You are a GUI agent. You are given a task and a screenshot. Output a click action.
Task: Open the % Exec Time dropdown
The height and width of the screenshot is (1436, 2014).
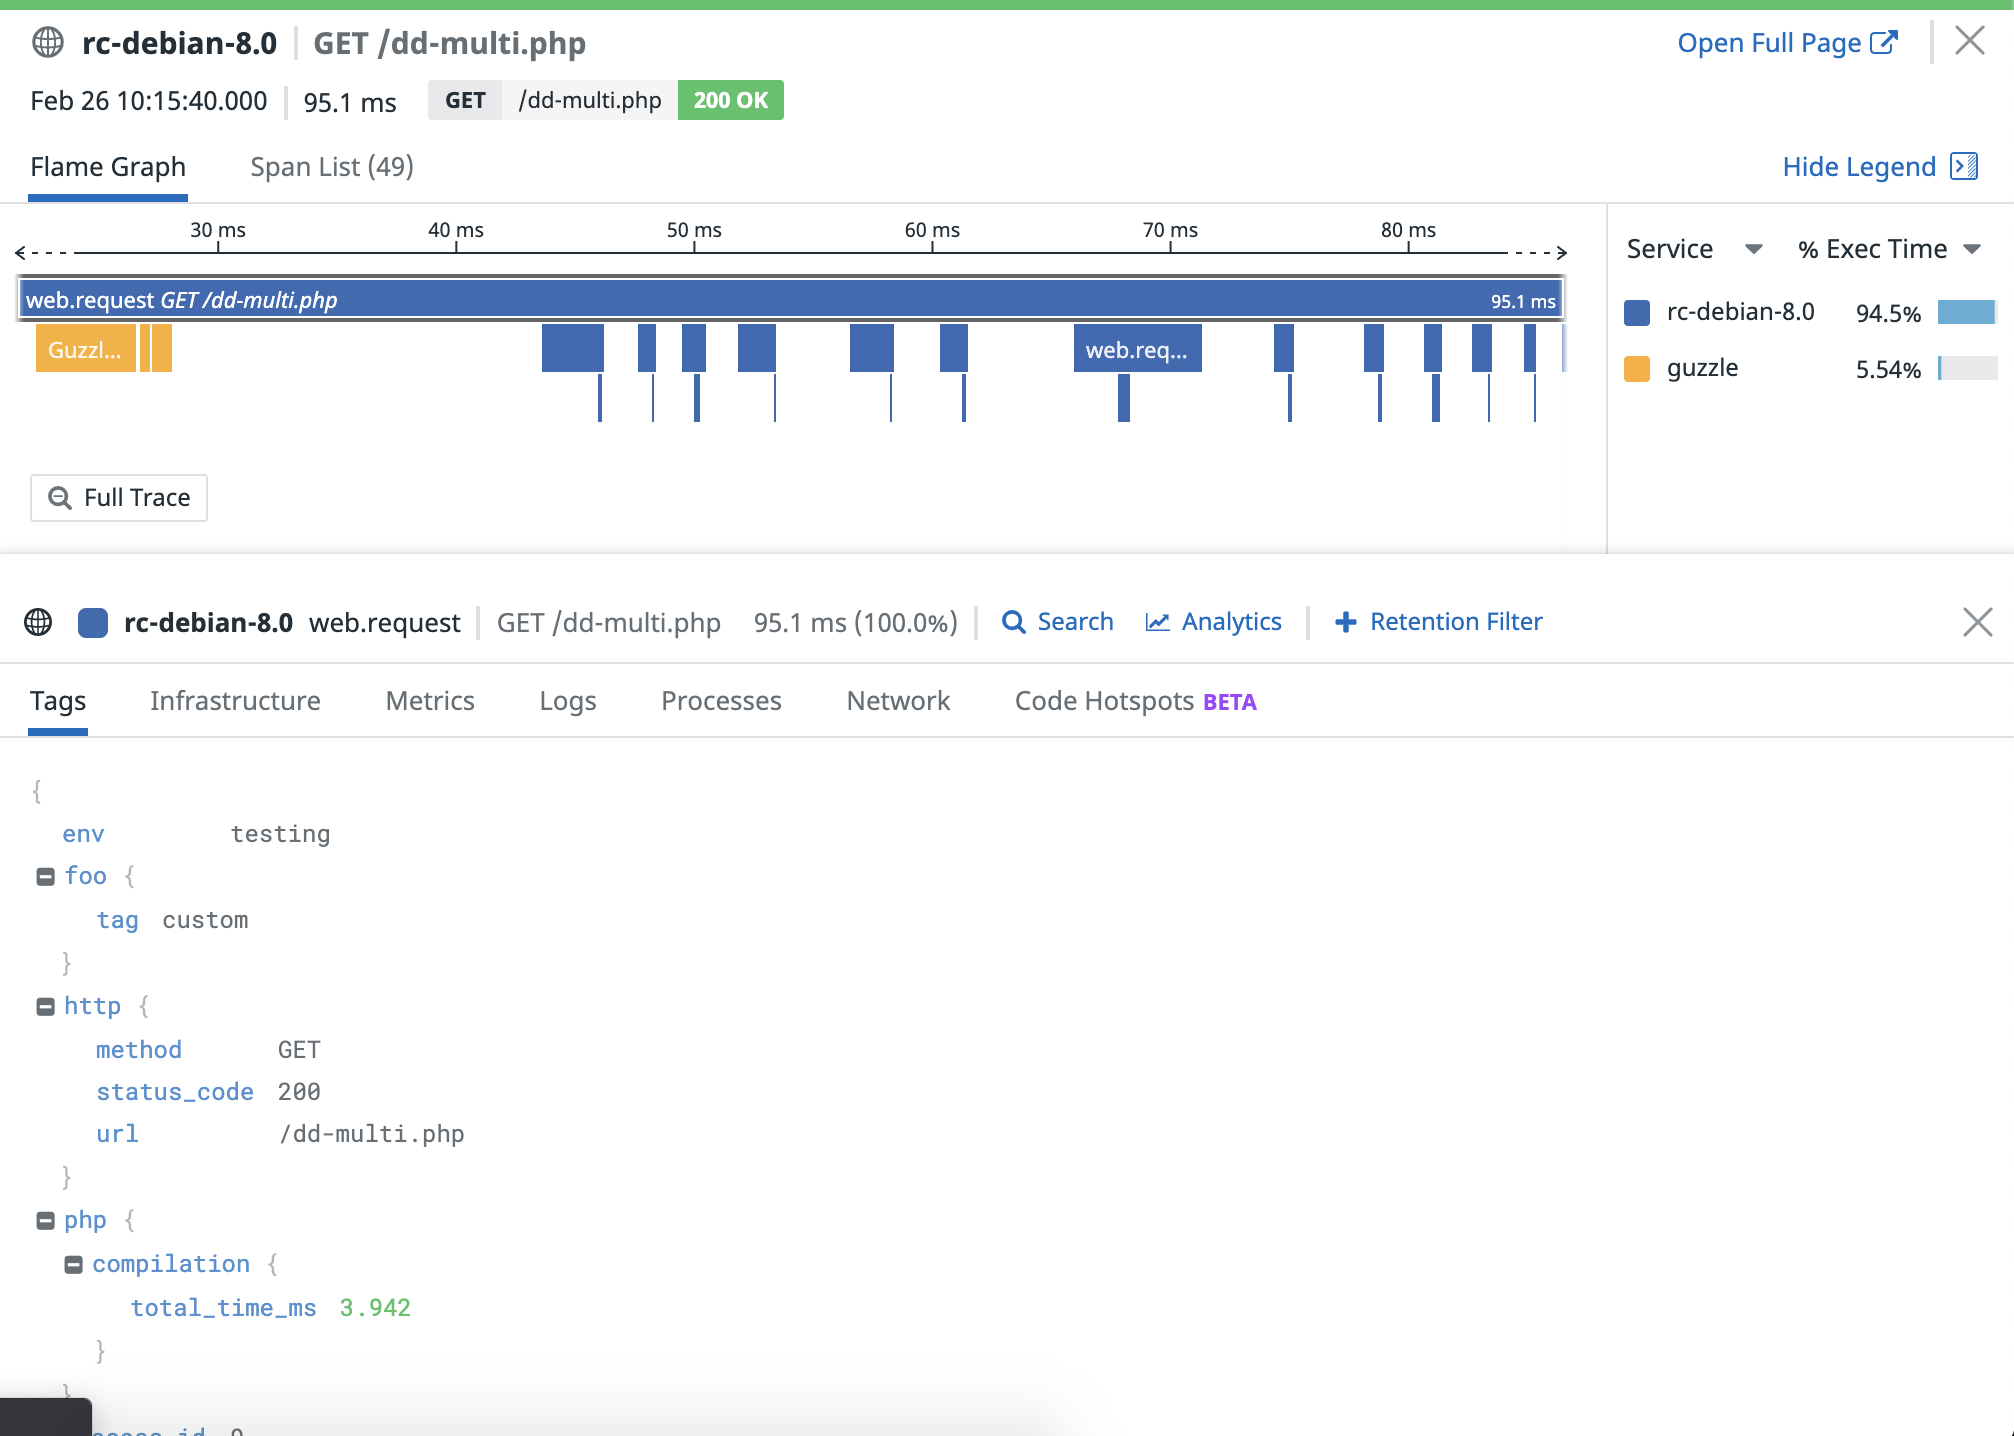[x=1971, y=249]
